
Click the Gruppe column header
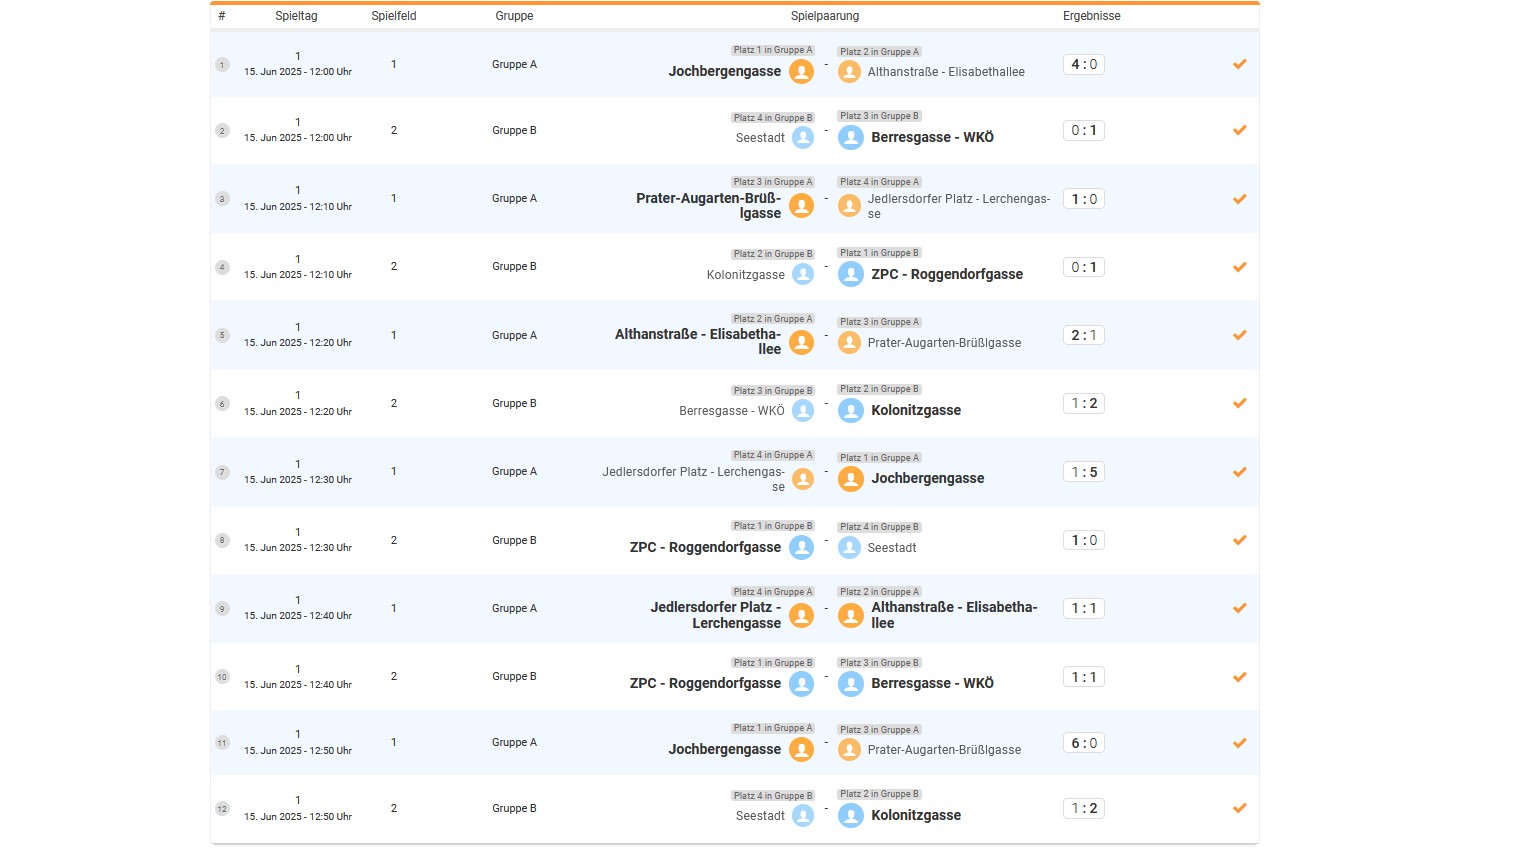(x=514, y=16)
